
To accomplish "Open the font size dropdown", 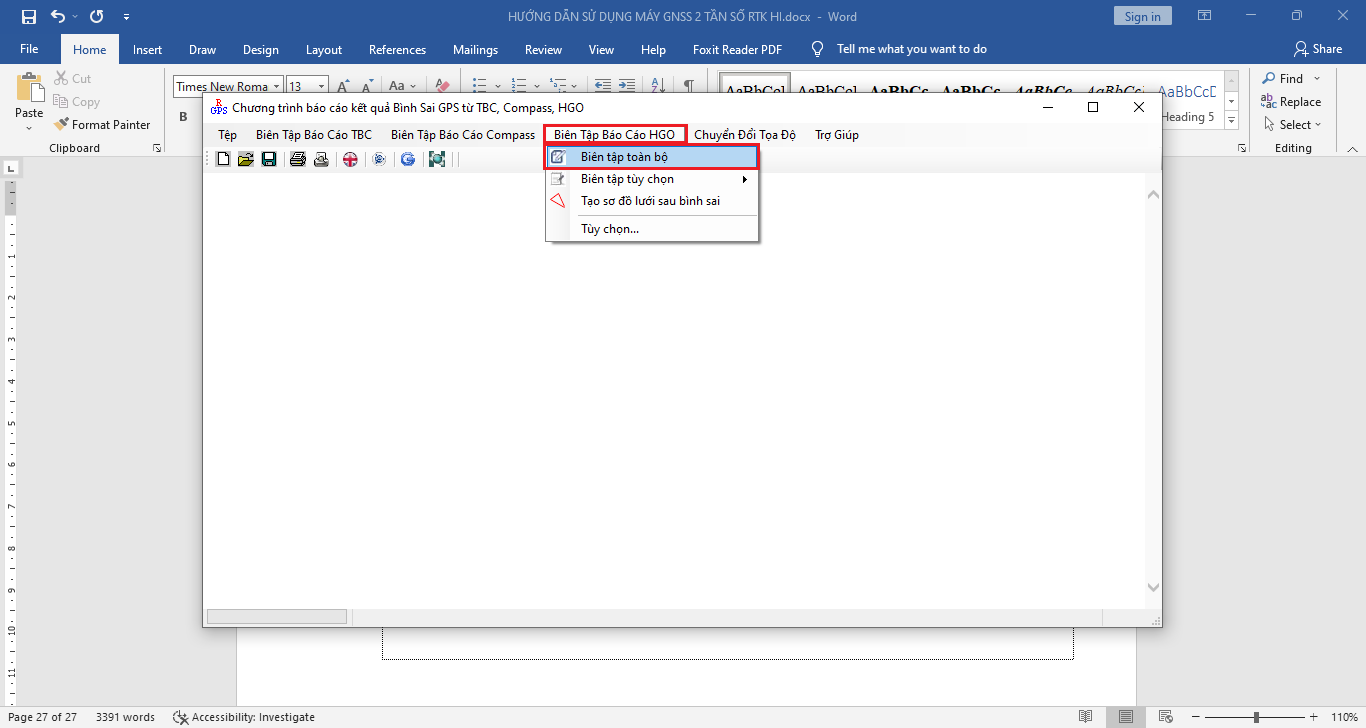I will tap(321, 87).
